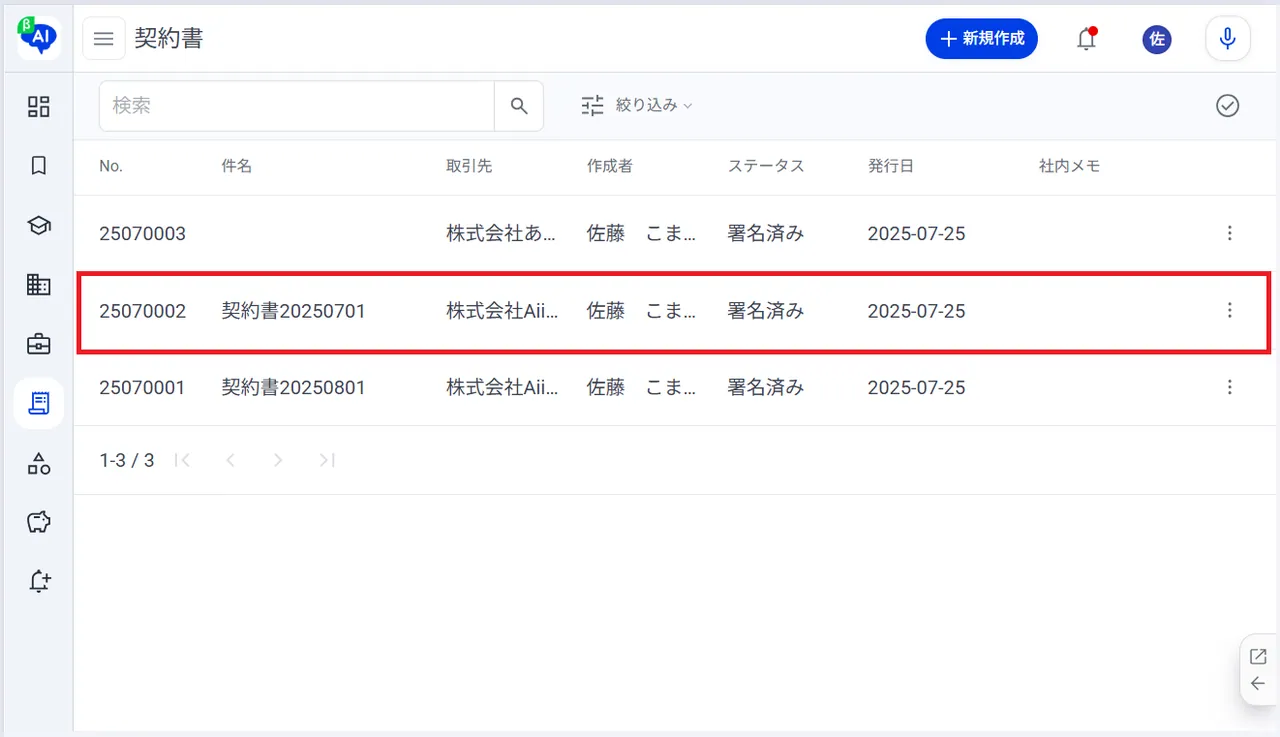This screenshot has height=737, width=1280.
Task: Click the magnifier search button
Action: click(519, 106)
